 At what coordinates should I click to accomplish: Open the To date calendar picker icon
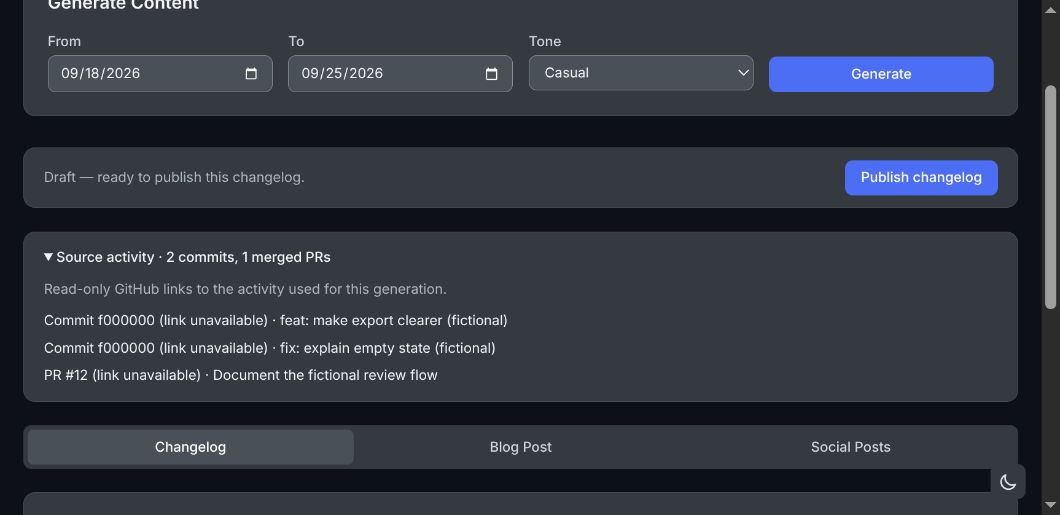coord(491,74)
